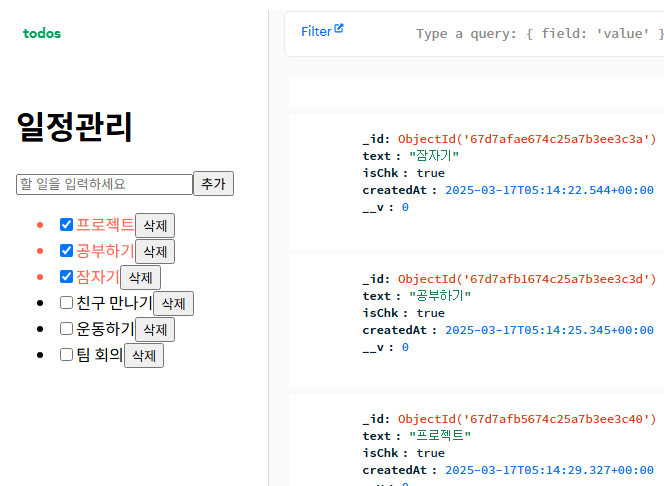Click isChk true in 공부하기 document
This screenshot has width=664, height=486.
coord(430,313)
